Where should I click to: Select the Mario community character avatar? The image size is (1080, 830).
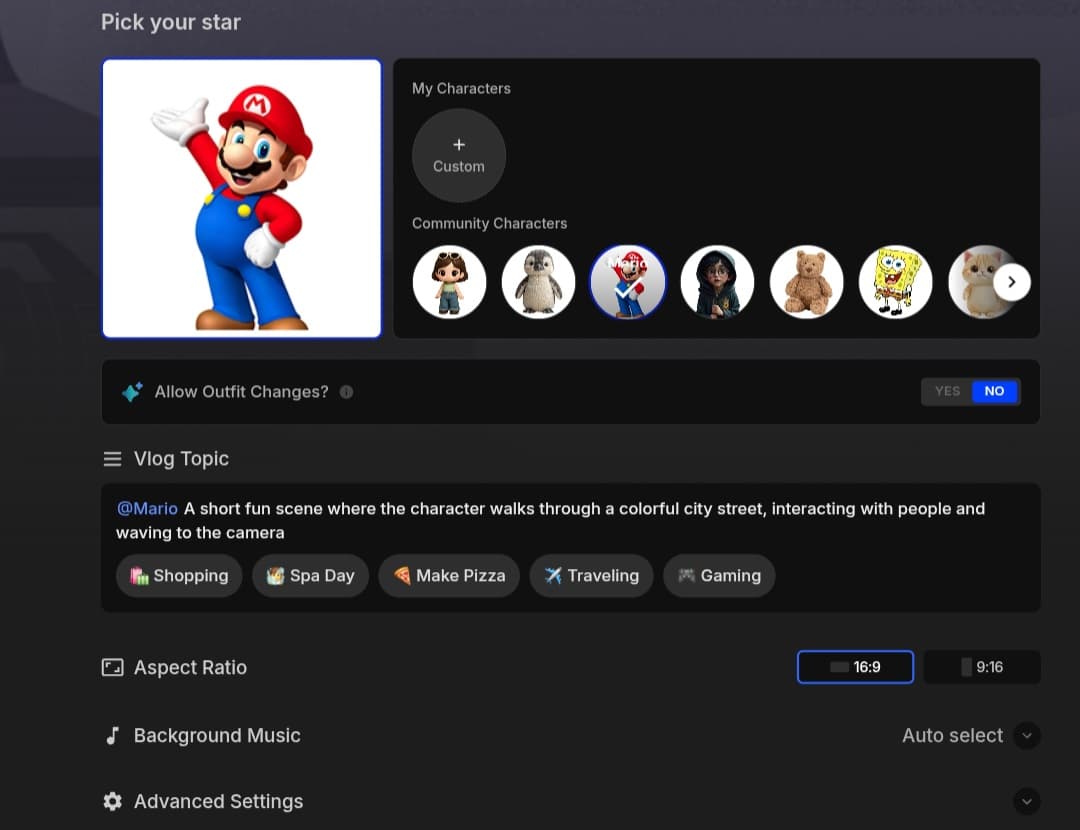[x=627, y=282]
